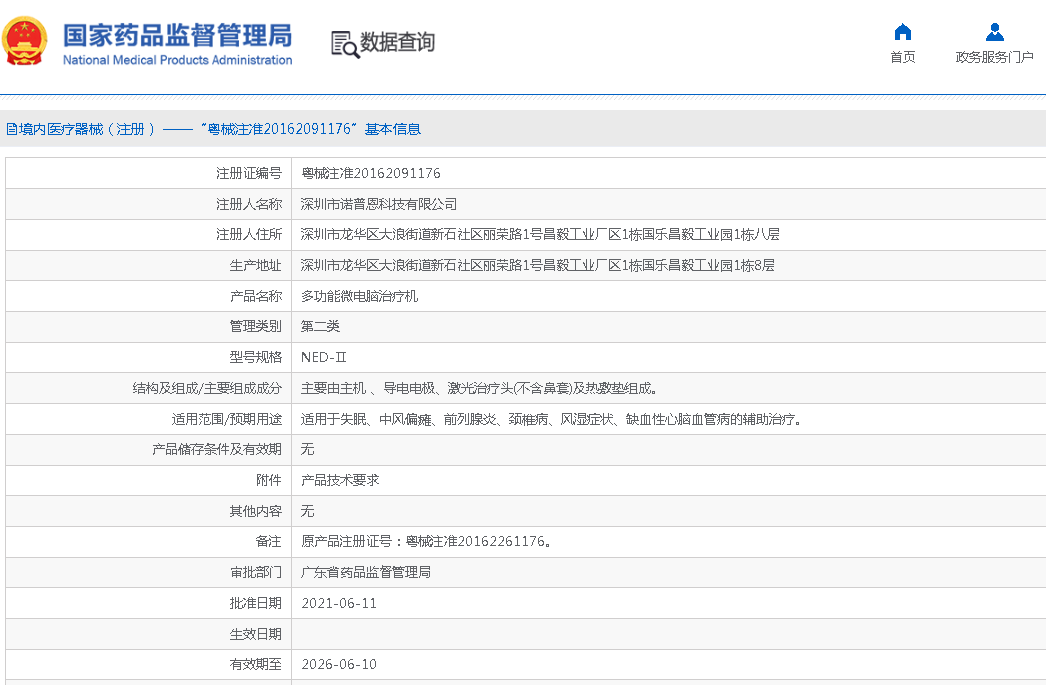This screenshot has height=685, width=1046.
Task: Click the national emblem logo
Action: tap(25, 40)
